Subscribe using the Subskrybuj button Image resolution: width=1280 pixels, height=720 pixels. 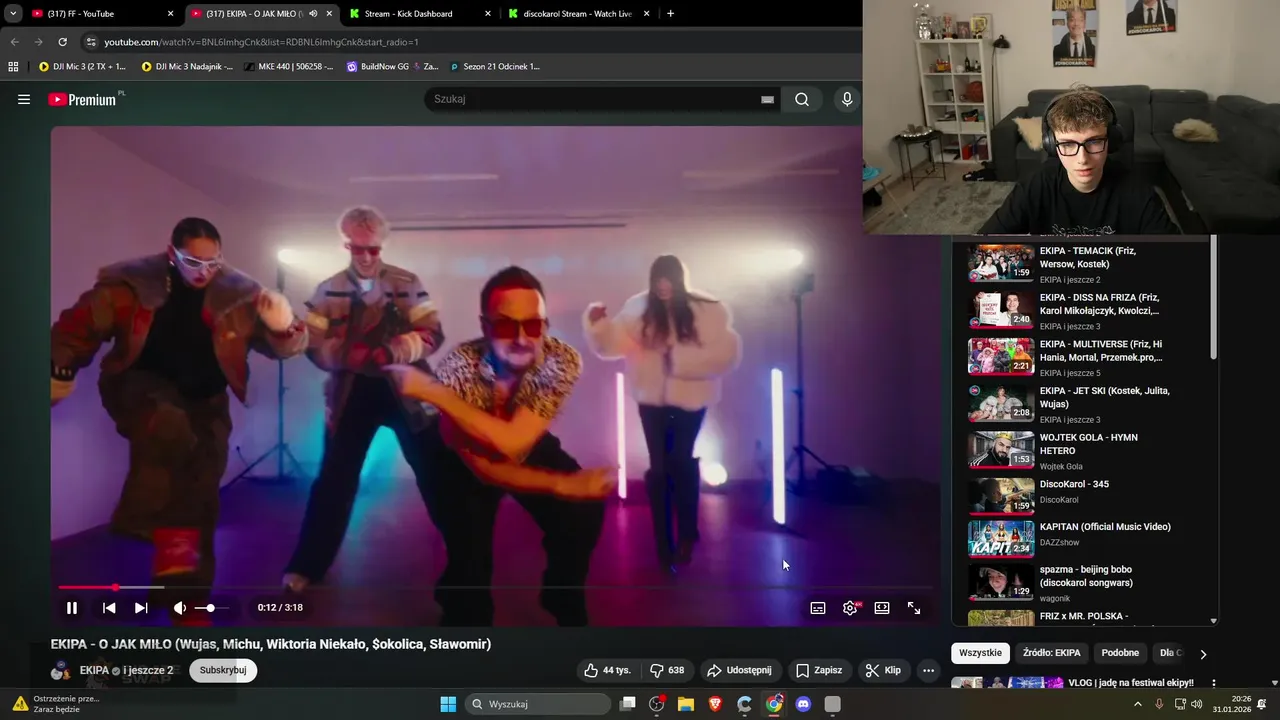pyautogui.click(x=223, y=670)
